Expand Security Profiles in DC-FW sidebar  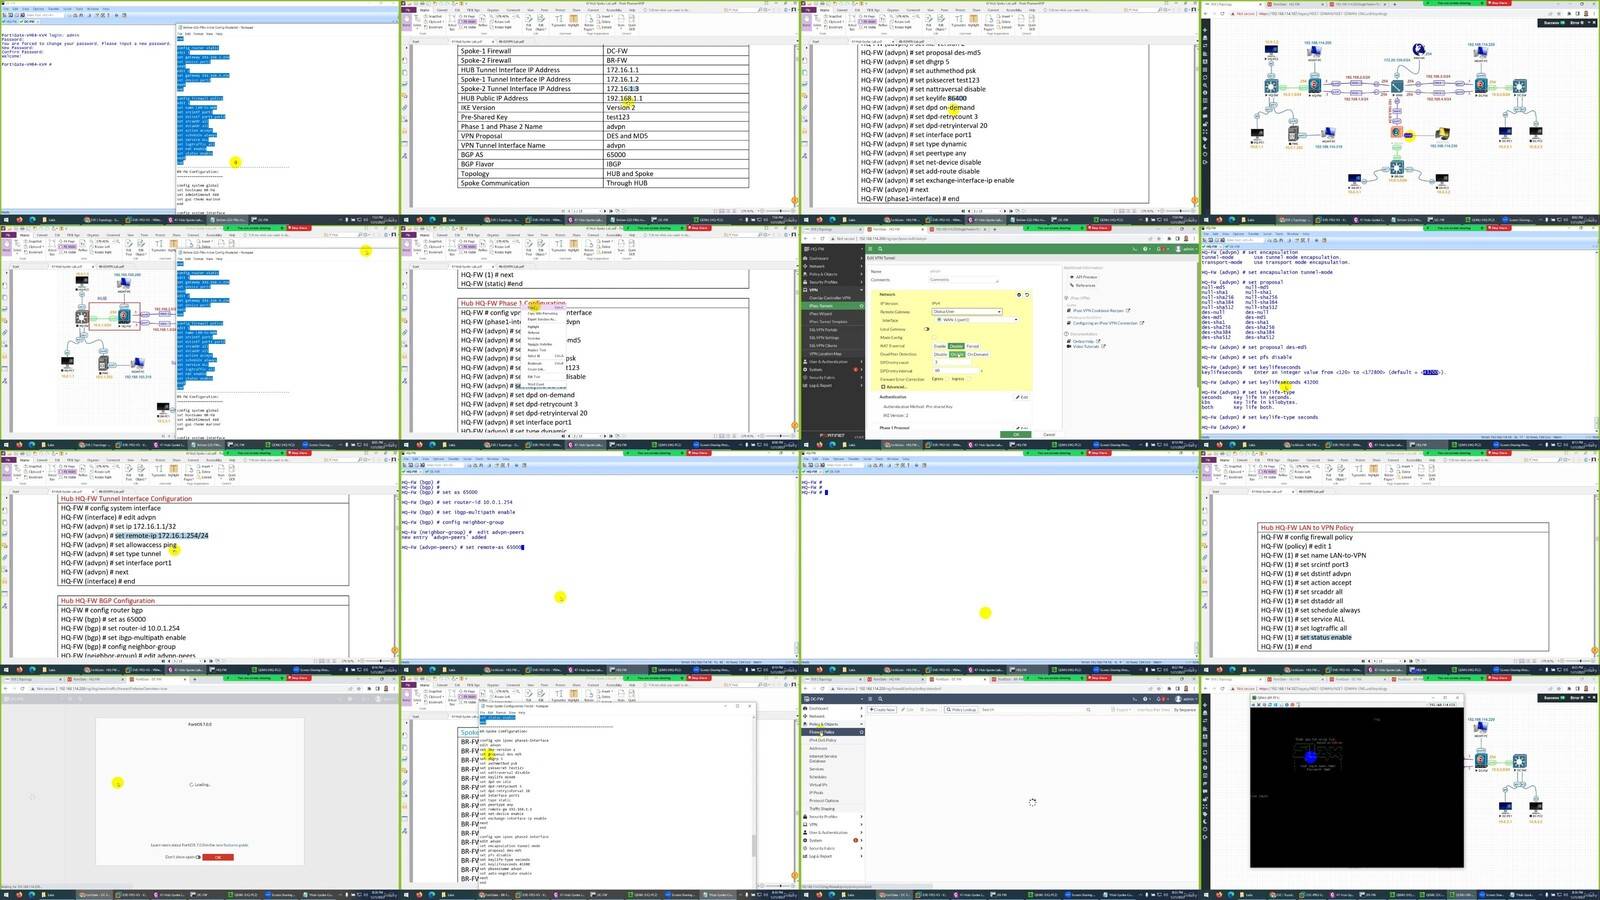point(832,816)
